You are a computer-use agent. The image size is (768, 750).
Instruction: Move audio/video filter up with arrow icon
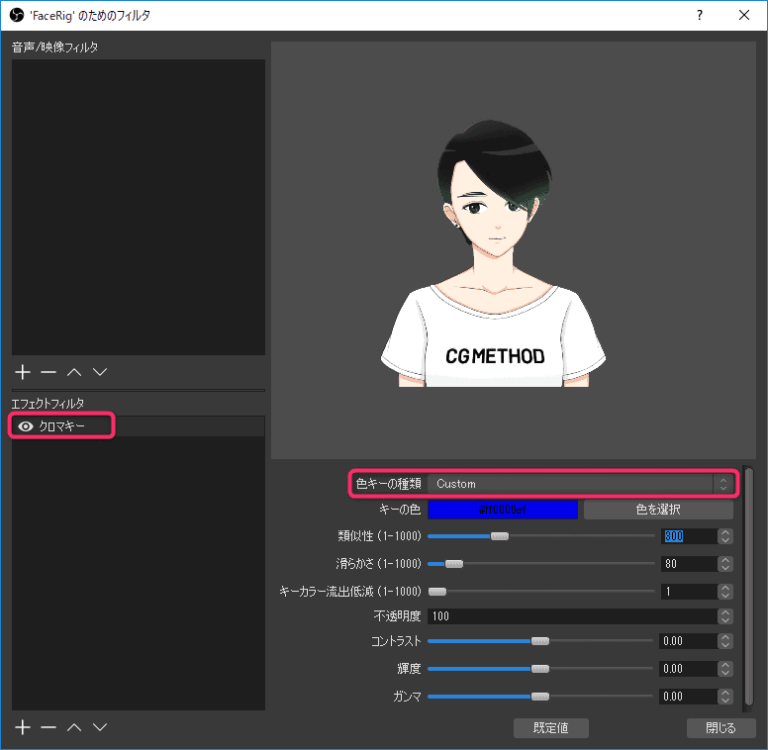(x=74, y=372)
